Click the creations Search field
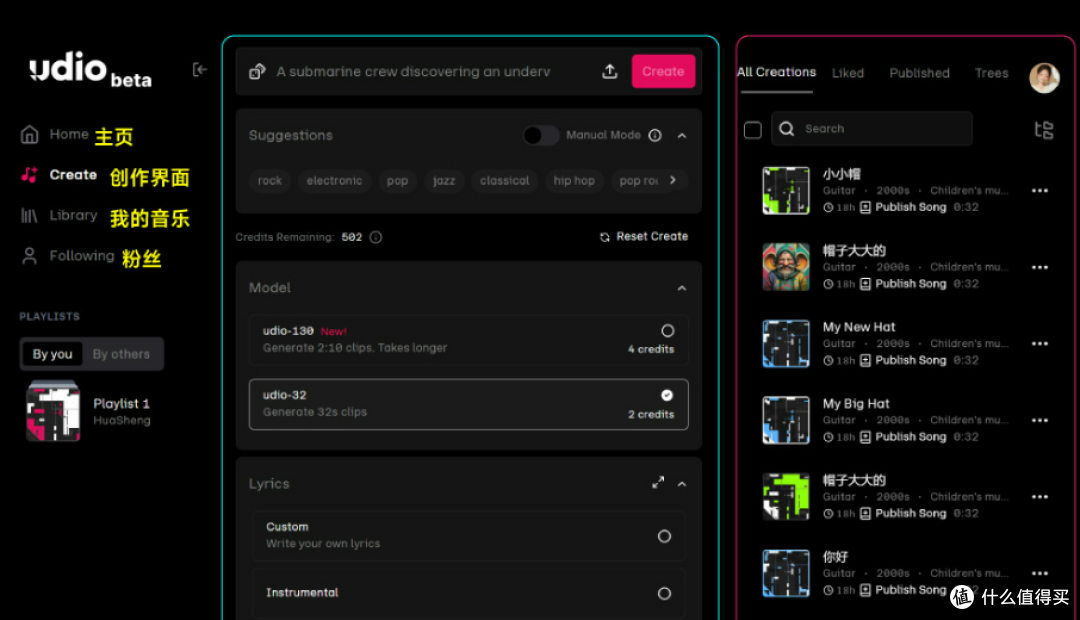1080x620 pixels. tap(872, 129)
